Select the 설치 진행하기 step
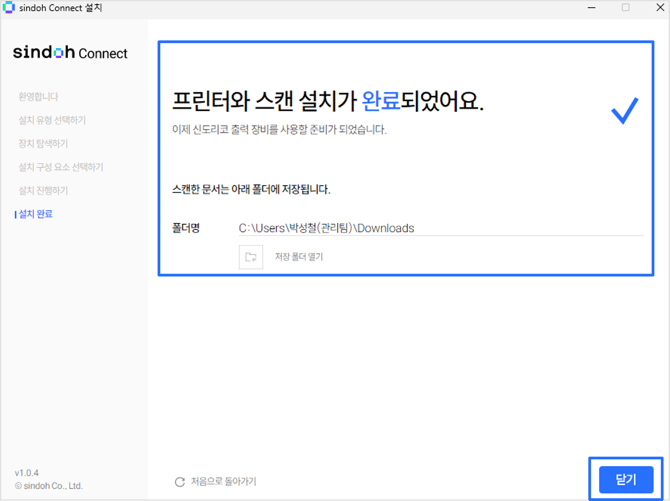 point(43,191)
